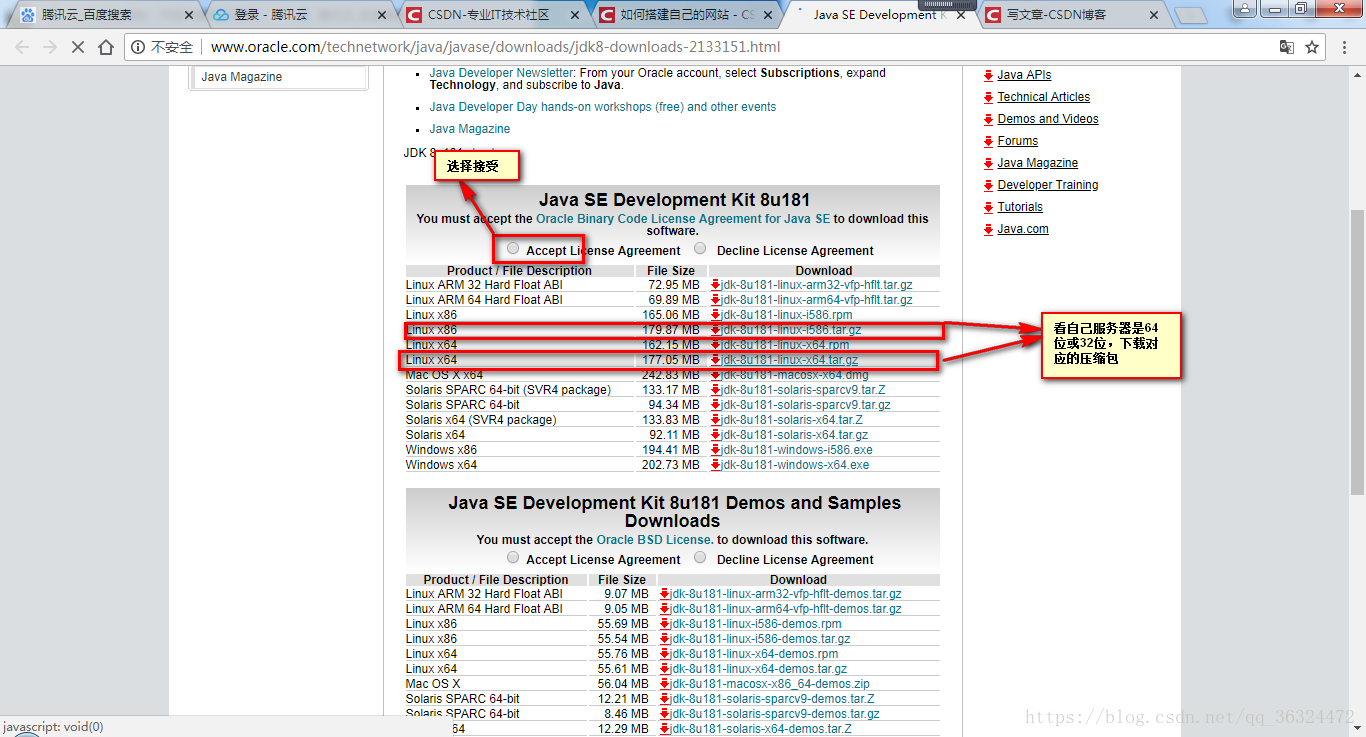Download jdk-8u181-linux-i586-demos.tar.gz
The height and width of the screenshot is (737, 1366).
[x=760, y=639]
